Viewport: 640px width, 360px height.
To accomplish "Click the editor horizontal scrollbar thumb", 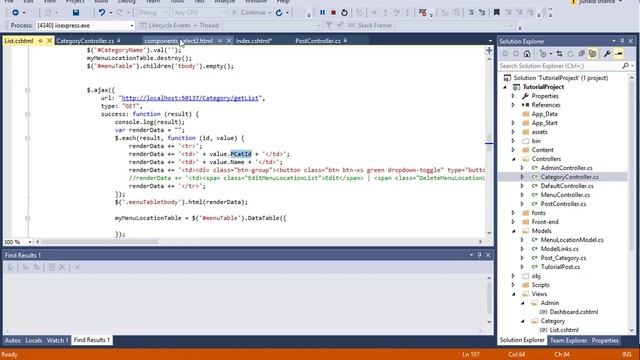I will (x=100, y=242).
